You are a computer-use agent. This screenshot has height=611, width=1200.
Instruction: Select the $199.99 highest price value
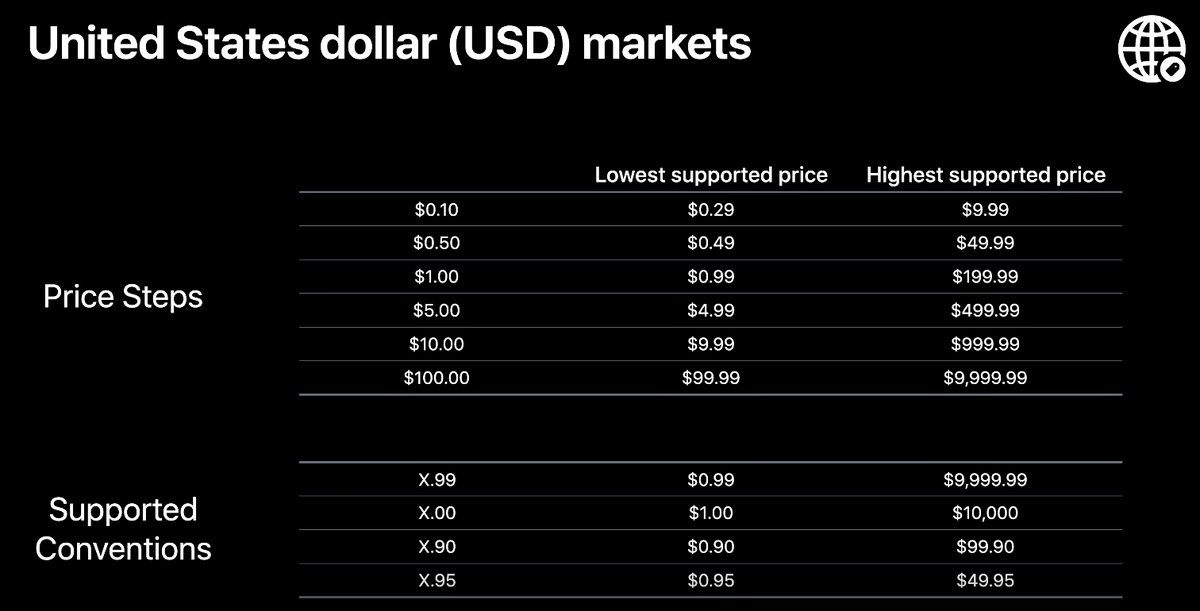click(986, 277)
